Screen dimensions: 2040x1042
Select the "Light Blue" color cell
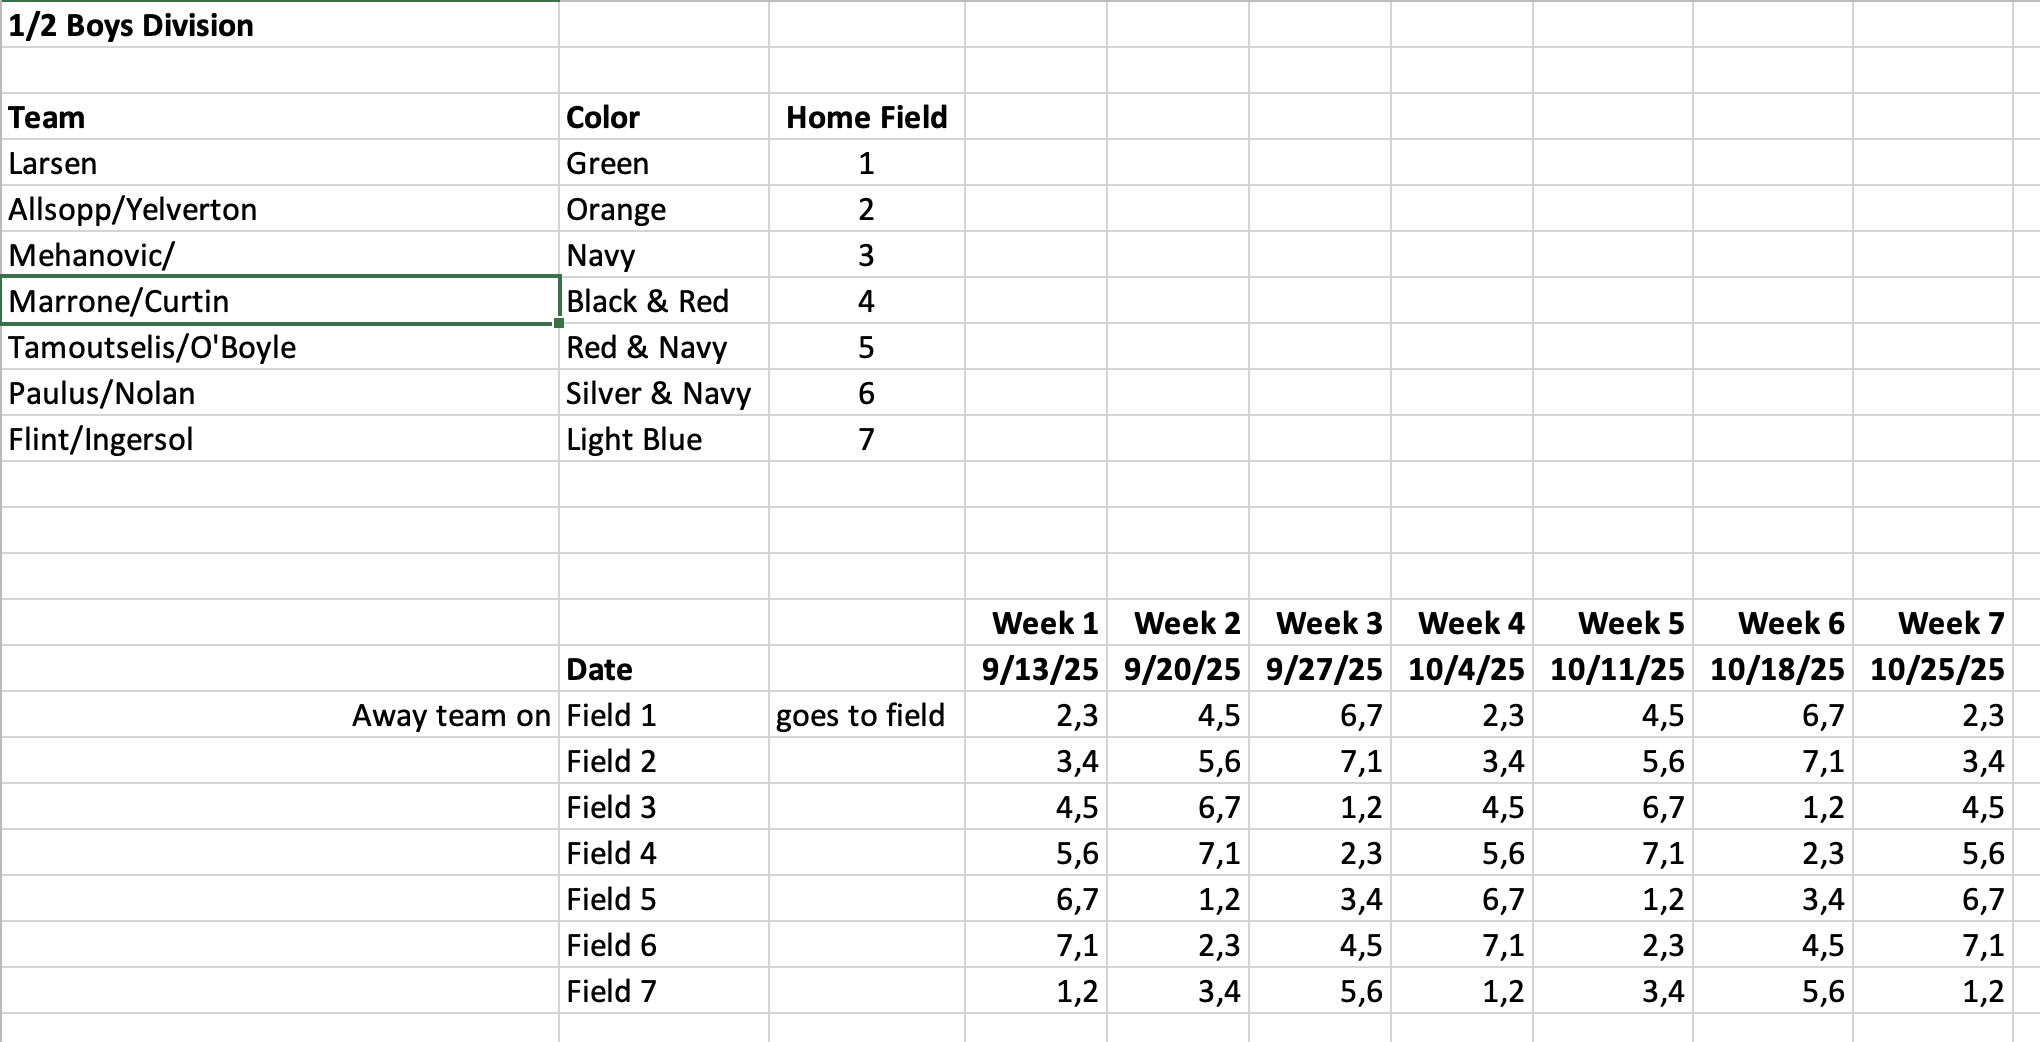(x=634, y=439)
